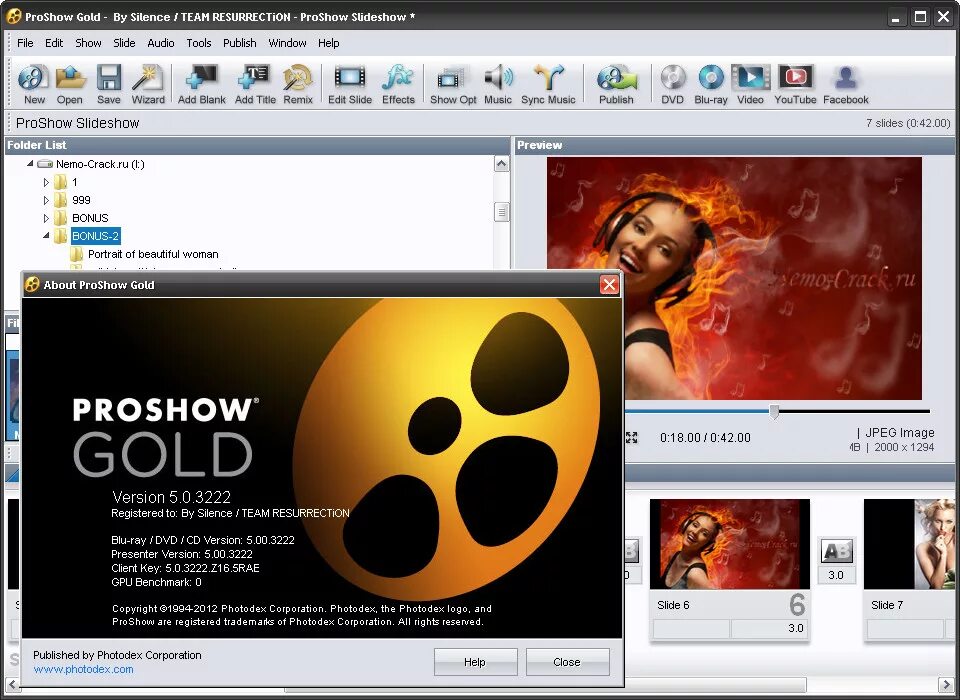
Task: Click the Save toolbar icon
Action: click(x=108, y=84)
